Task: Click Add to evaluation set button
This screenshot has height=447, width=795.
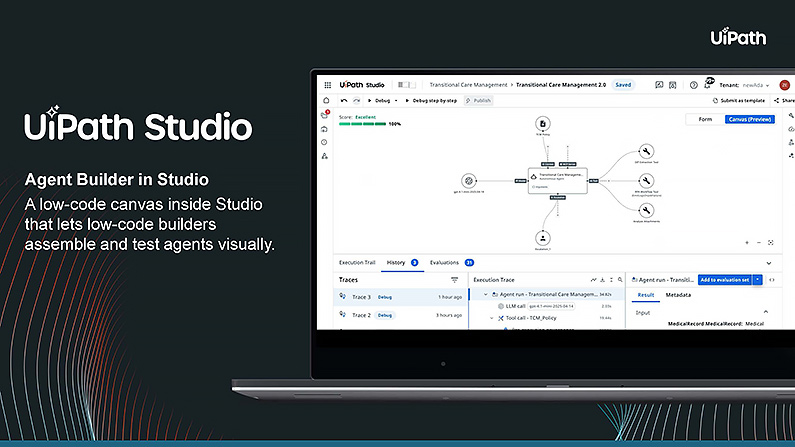Action: pyautogui.click(x=723, y=279)
